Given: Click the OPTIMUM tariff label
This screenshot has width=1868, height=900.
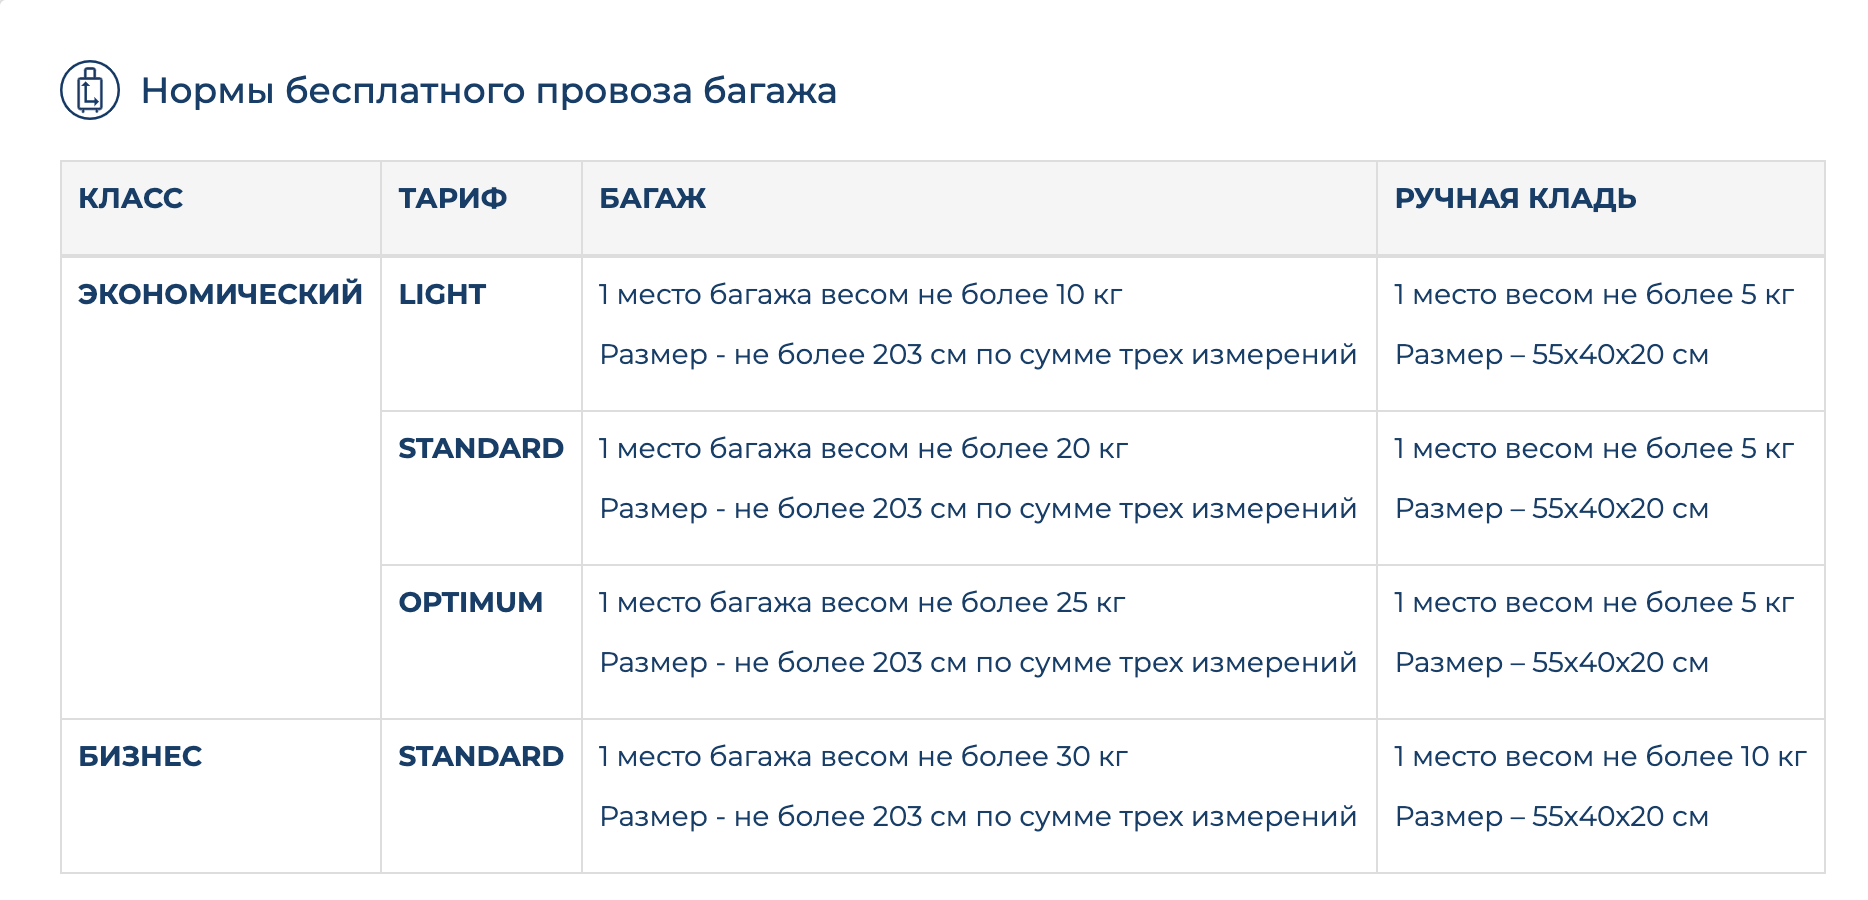Looking at the screenshot, I should [470, 602].
